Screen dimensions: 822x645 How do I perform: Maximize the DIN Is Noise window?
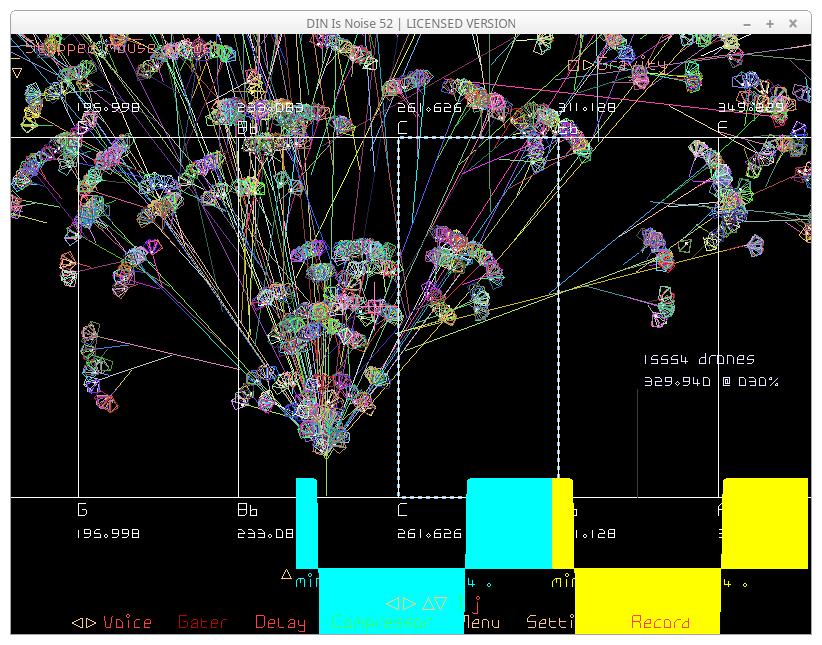pos(770,23)
